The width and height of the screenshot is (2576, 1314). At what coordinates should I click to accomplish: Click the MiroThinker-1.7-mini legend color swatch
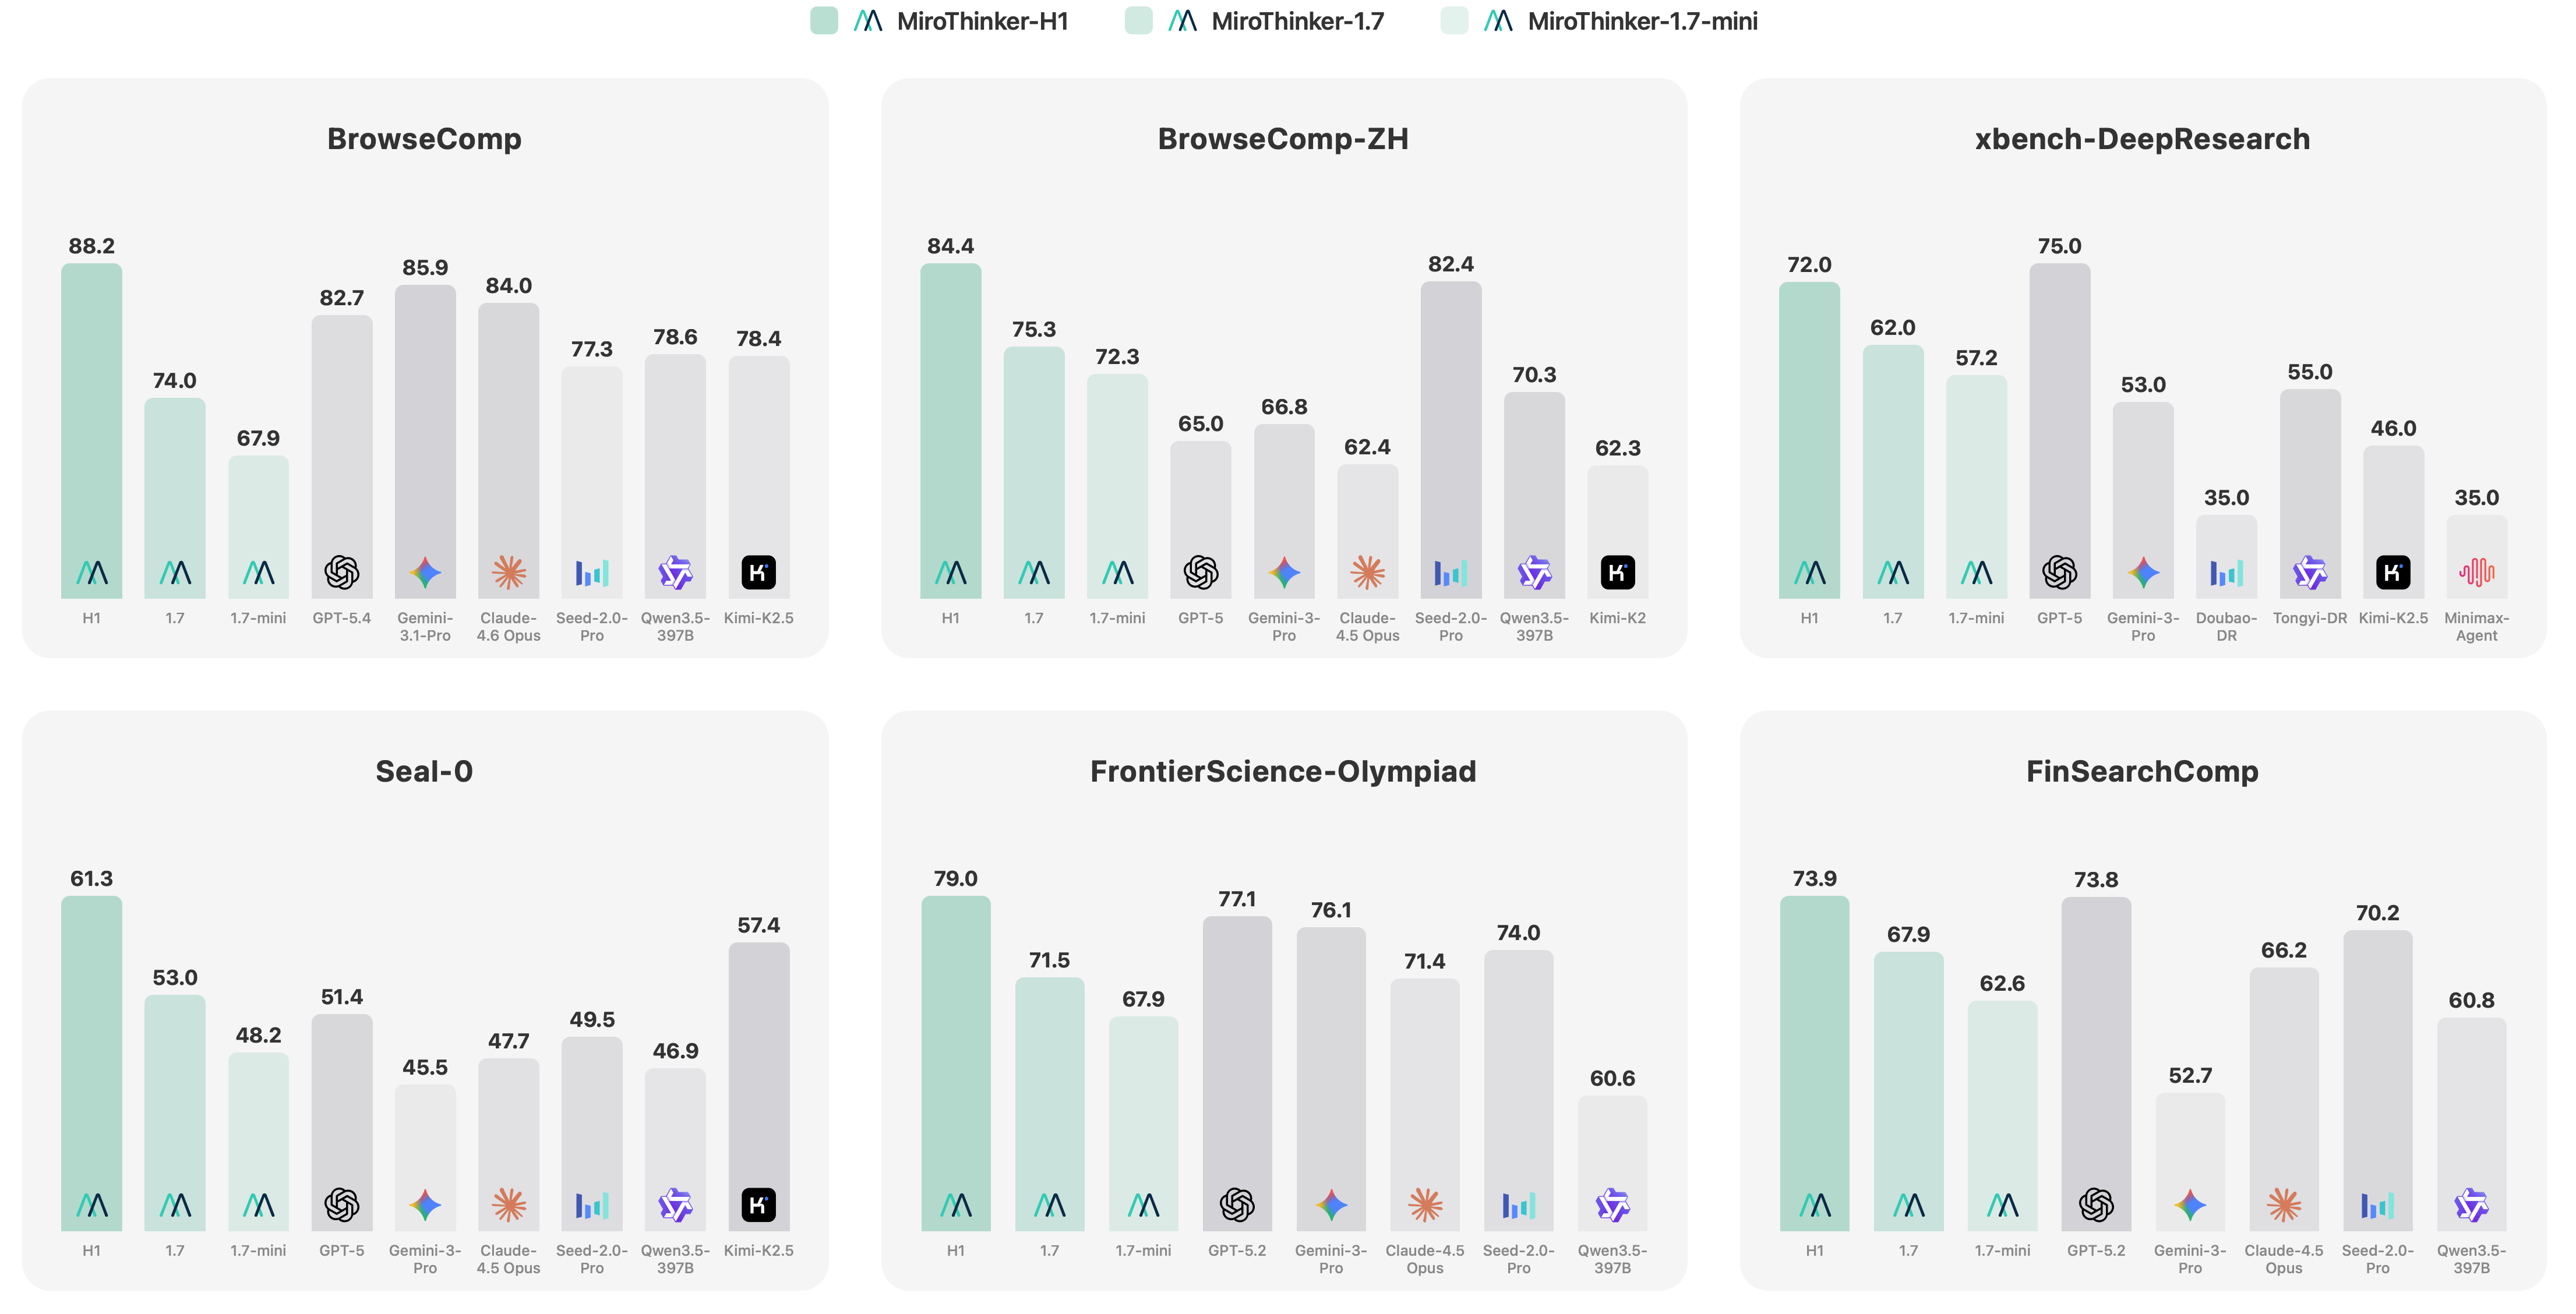(1454, 21)
